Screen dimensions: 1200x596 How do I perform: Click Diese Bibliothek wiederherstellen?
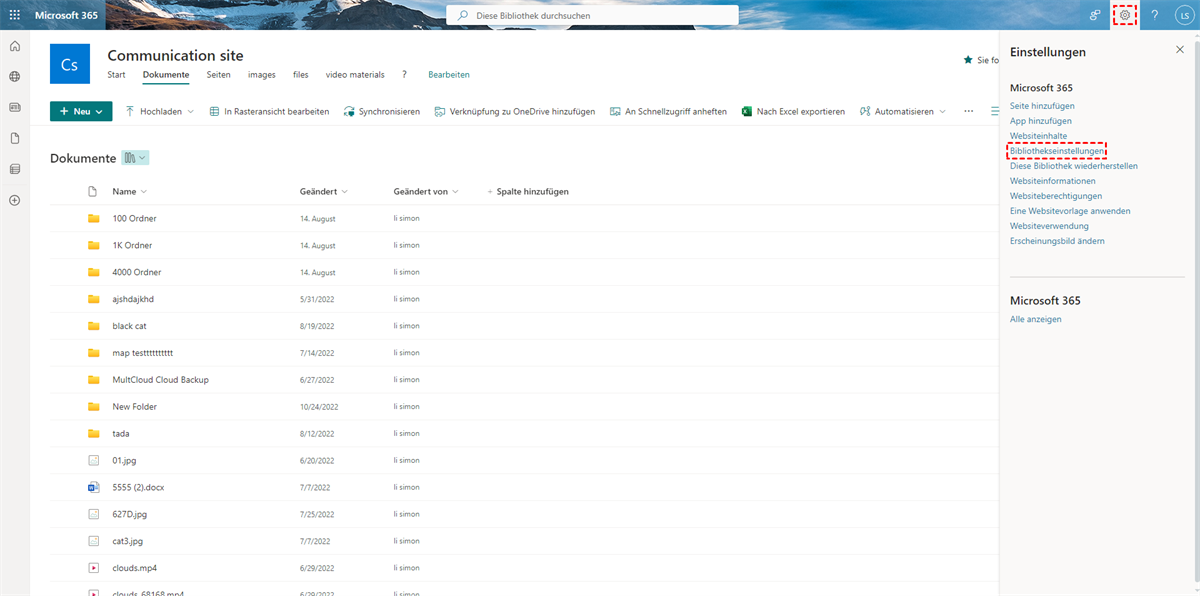(x=1074, y=166)
